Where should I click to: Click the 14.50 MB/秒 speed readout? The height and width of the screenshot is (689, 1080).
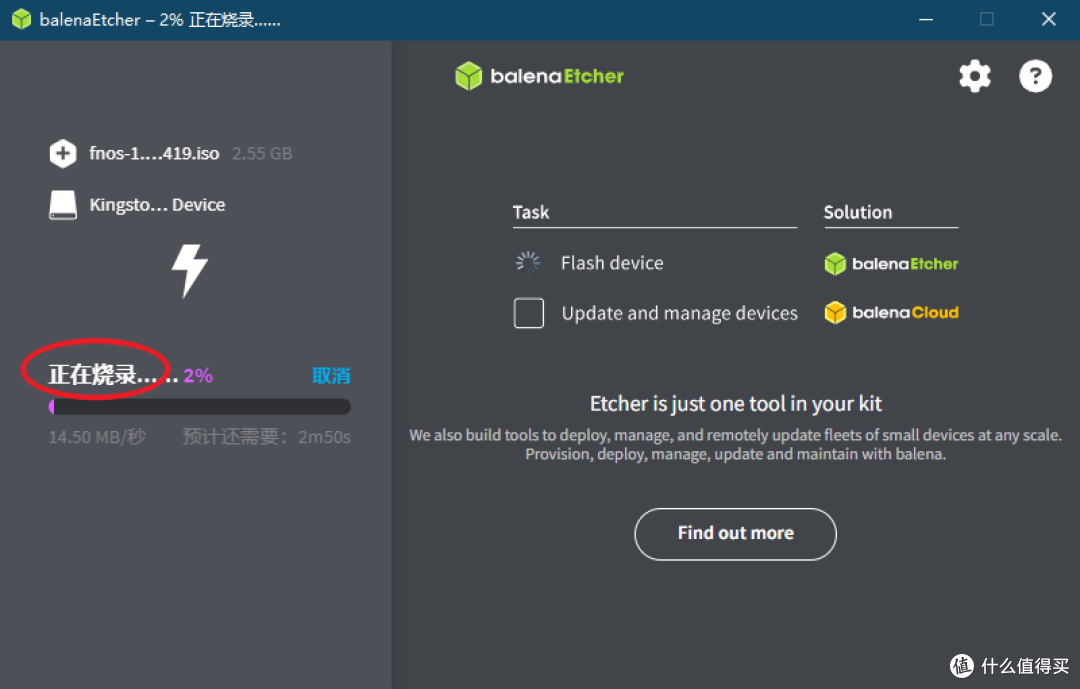click(97, 437)
